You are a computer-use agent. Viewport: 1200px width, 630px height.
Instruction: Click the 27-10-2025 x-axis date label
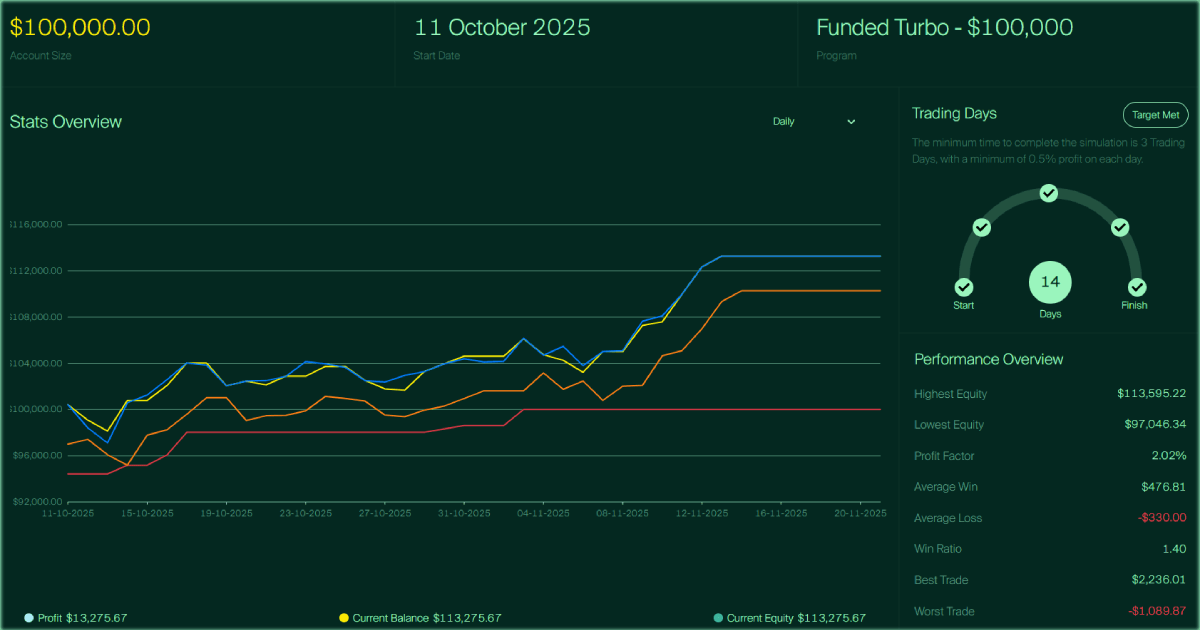385,513
